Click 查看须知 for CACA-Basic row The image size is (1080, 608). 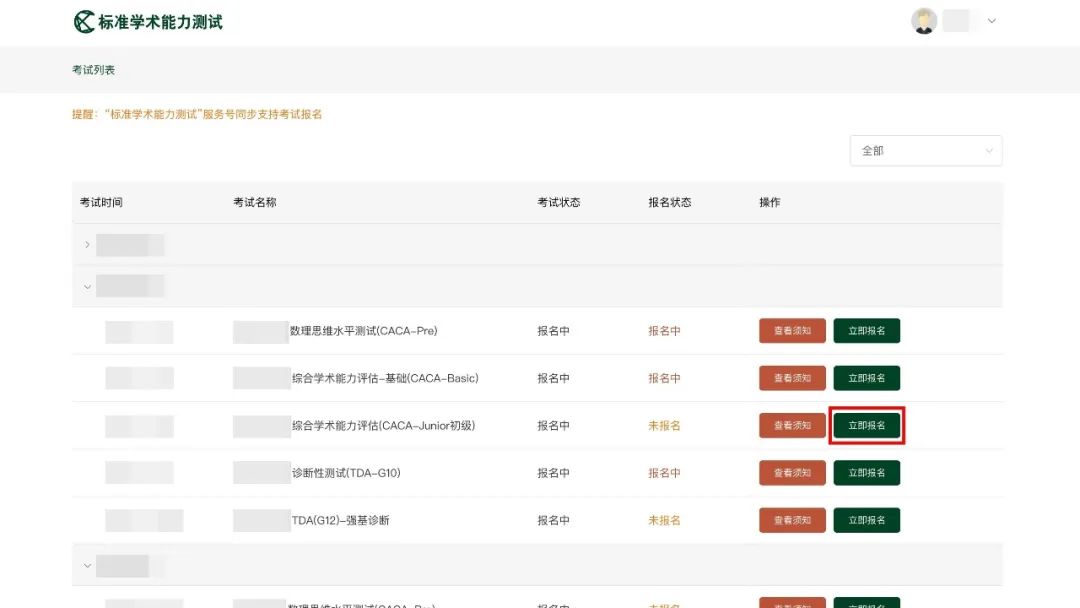coord(792,378)
